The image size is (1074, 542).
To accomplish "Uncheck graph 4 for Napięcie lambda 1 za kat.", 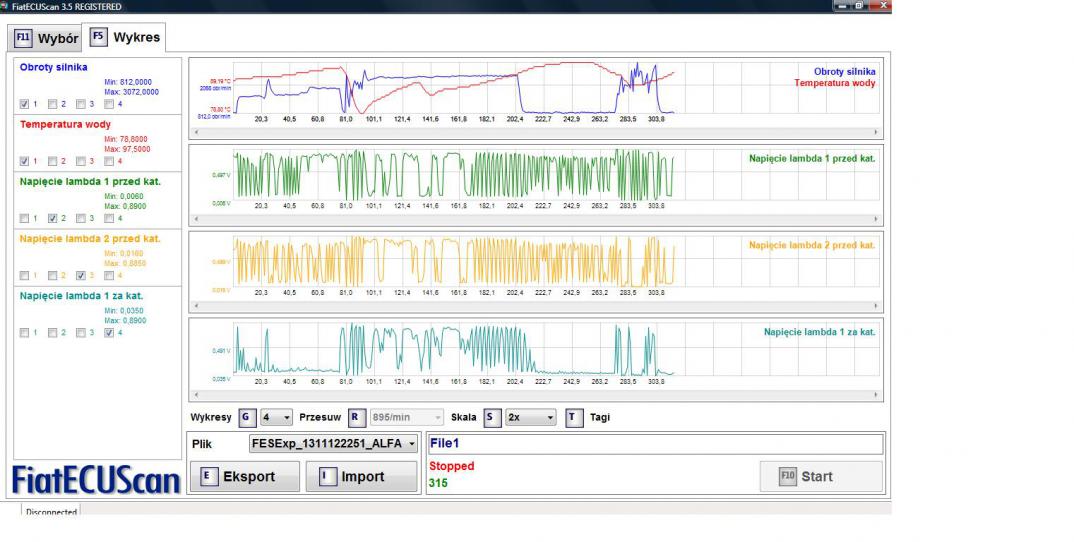I will [109, 332].
